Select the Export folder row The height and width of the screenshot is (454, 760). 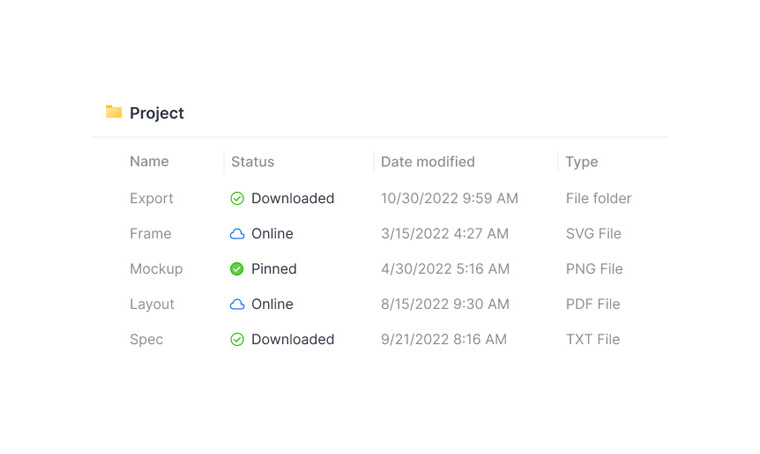[151, 199]
